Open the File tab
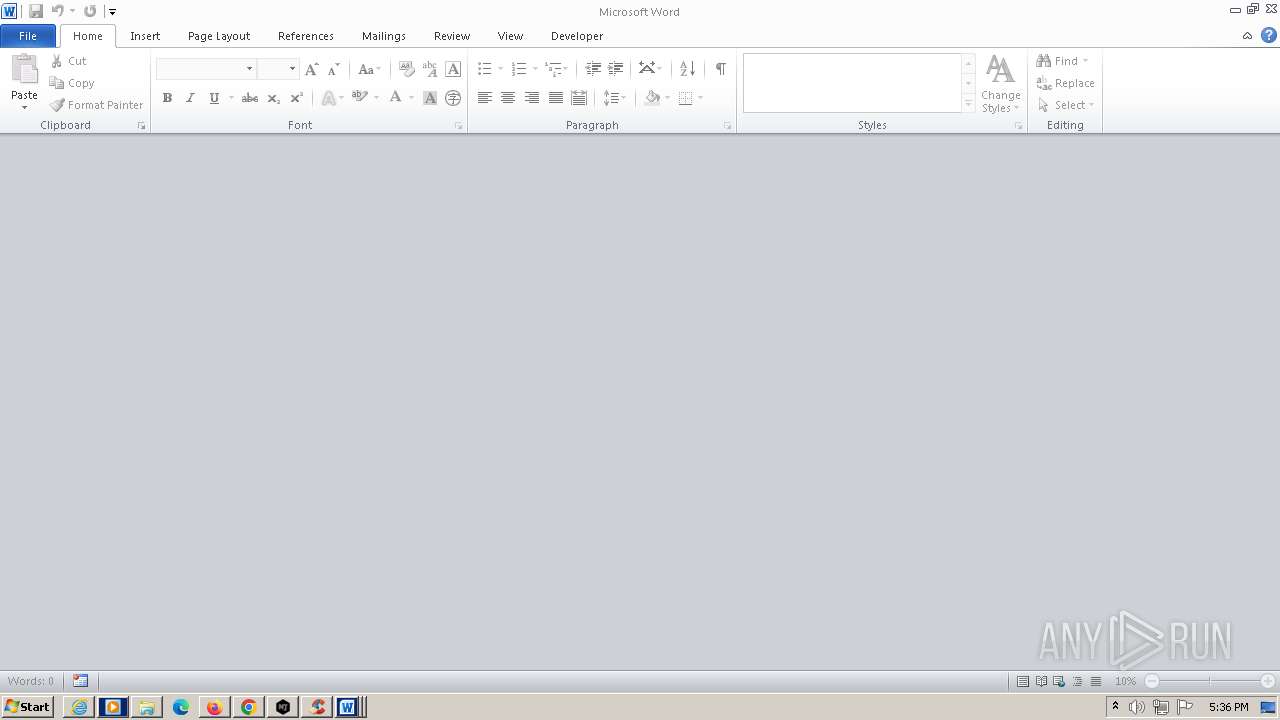 tap(28, 36)
